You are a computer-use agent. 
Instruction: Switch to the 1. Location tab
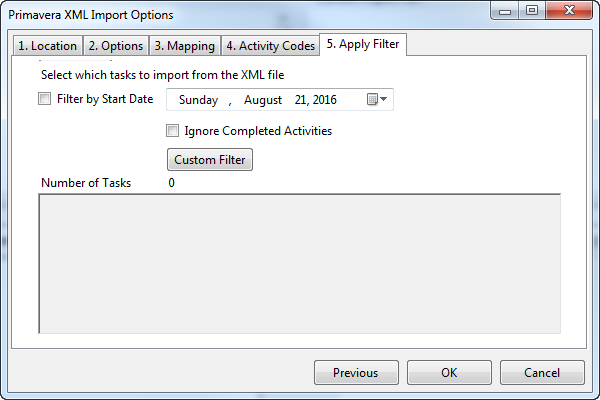pos(48,46)
